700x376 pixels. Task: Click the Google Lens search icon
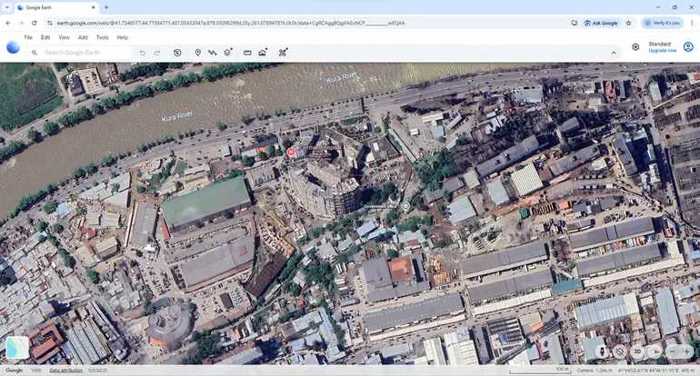point(574,23)
